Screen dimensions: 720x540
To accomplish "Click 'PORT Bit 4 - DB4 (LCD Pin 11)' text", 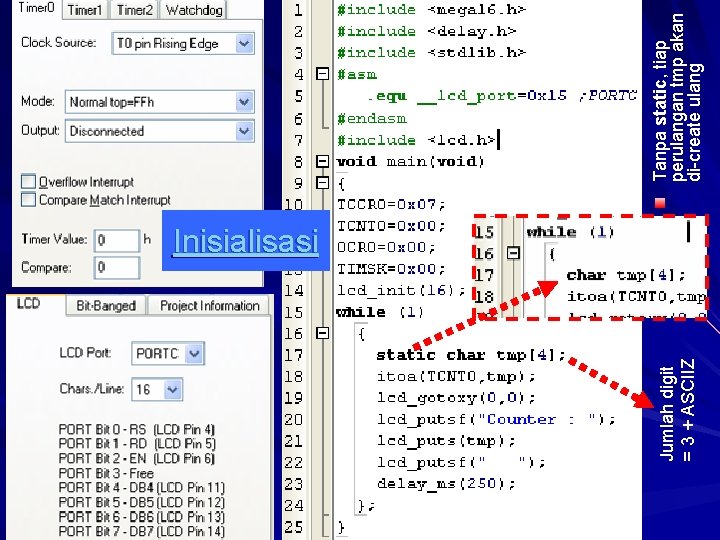I will click(x=142, y=488).
